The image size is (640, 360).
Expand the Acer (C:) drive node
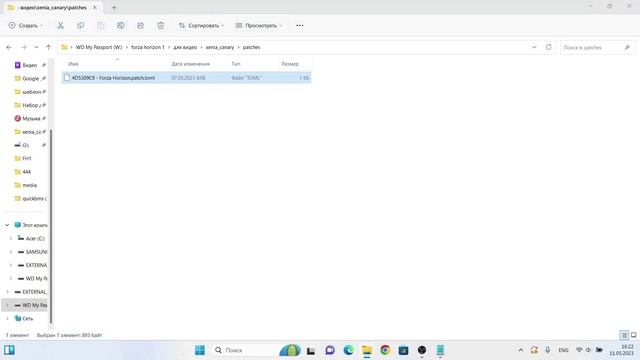coord(11,238)
